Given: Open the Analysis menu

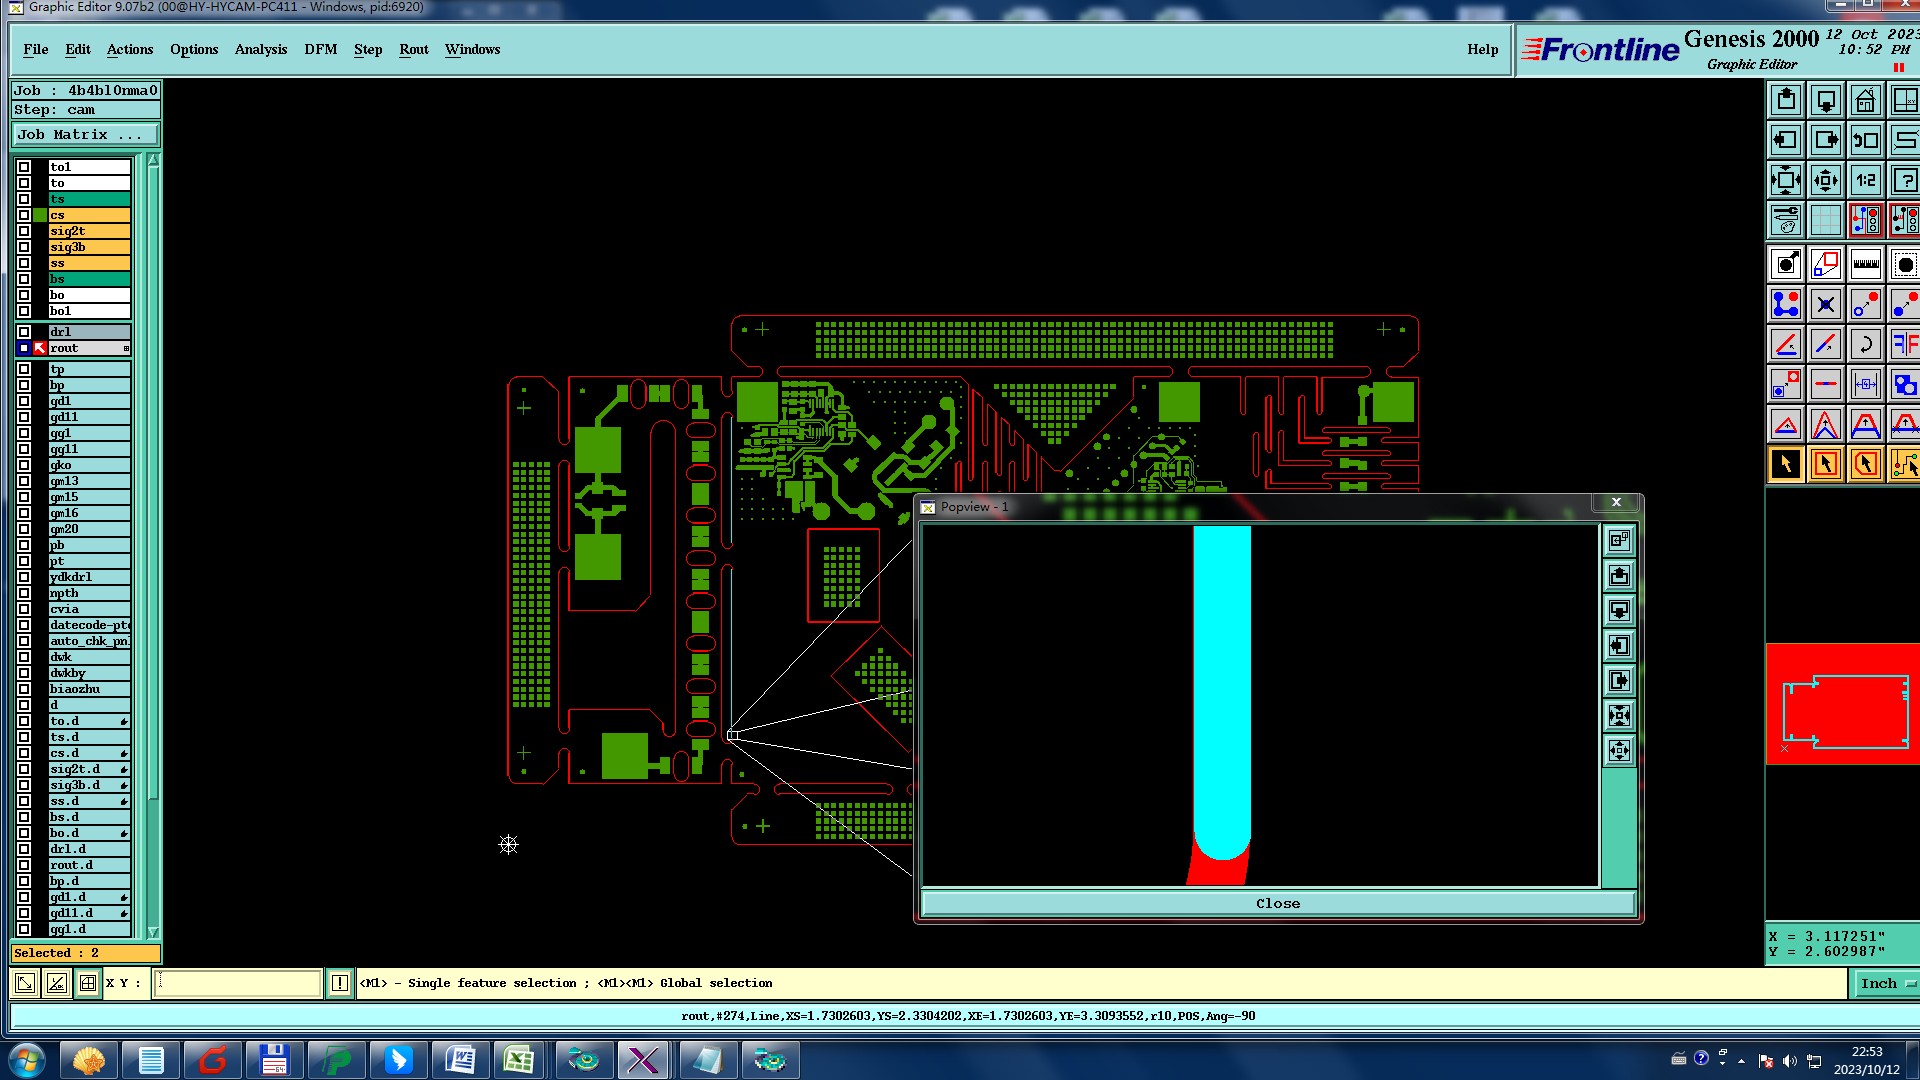Looking at the screenshot, I should click(260, 49).
